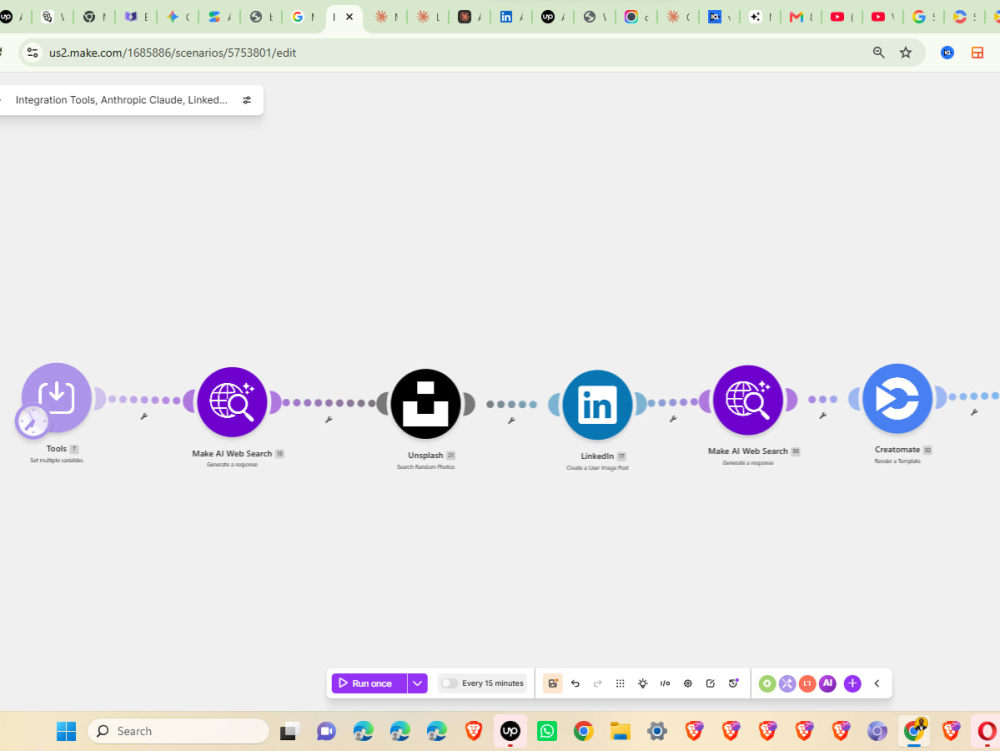Open the first Make AI Web Search module
The width and height of the screenshot is (1000, 751).
tap(232, 402)
